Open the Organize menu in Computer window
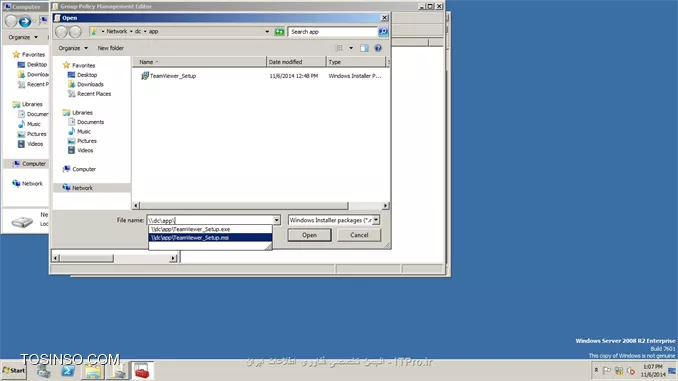Screen dimensions: 678x381 point(23,37)
